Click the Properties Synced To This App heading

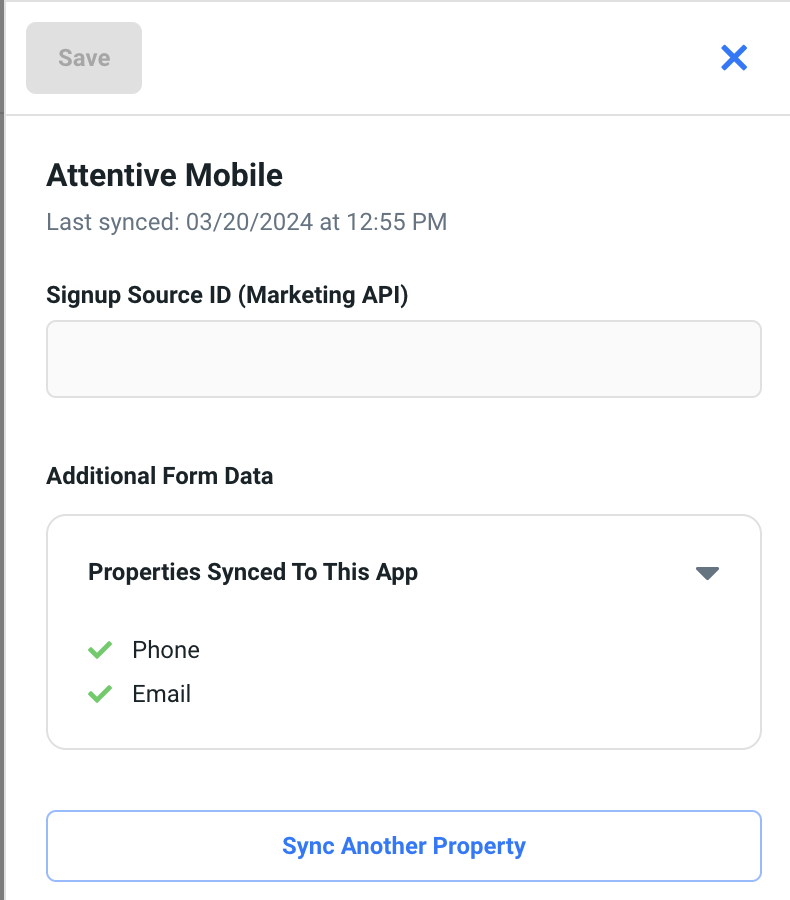point(253,573)
